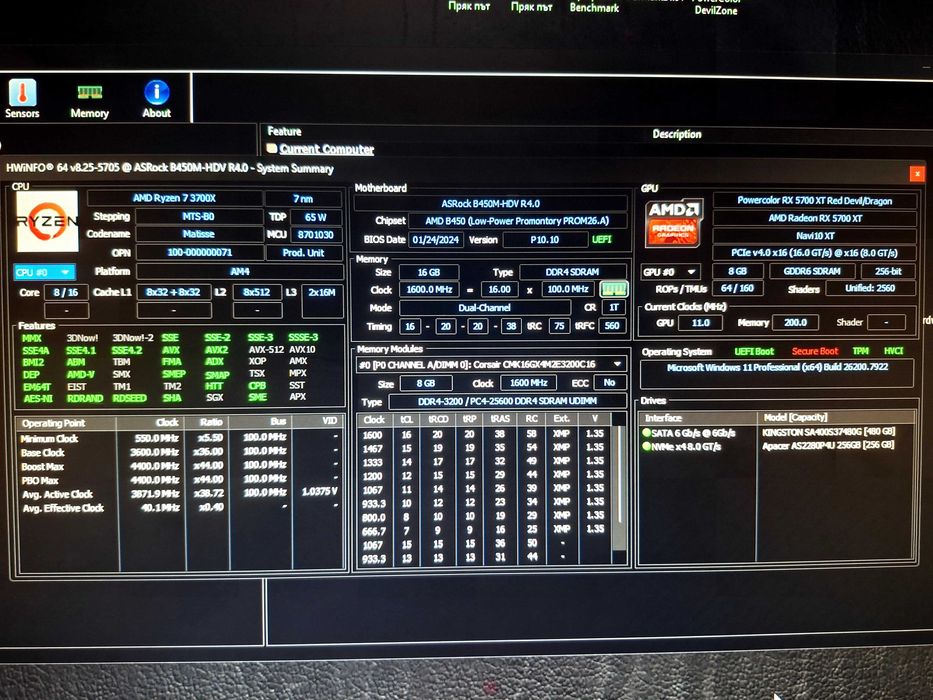Click the Model [Capacity] column header
933x700 pixels.
tap(835, 417)
